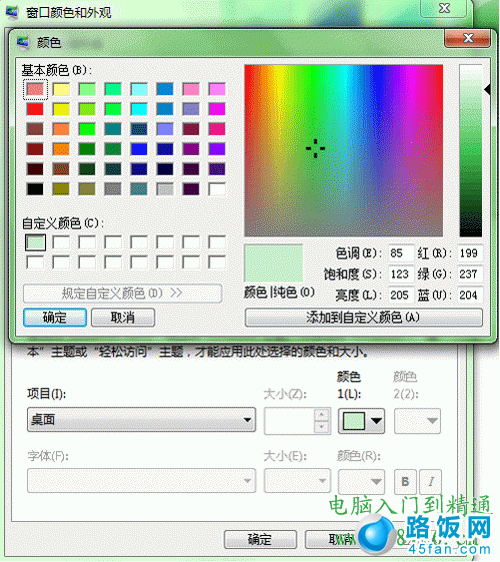The height and width of the screenshot is (562, 500).
Task: Click the disabled 规定自定义颜色 button
Action: pyautogui.click(x=123, y=294)
